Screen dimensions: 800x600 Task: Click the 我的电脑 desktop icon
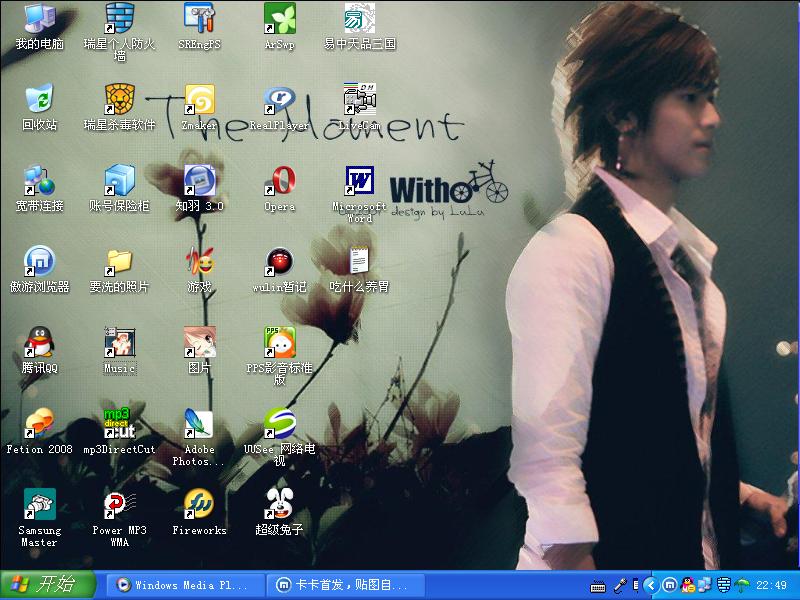(39, 20)
